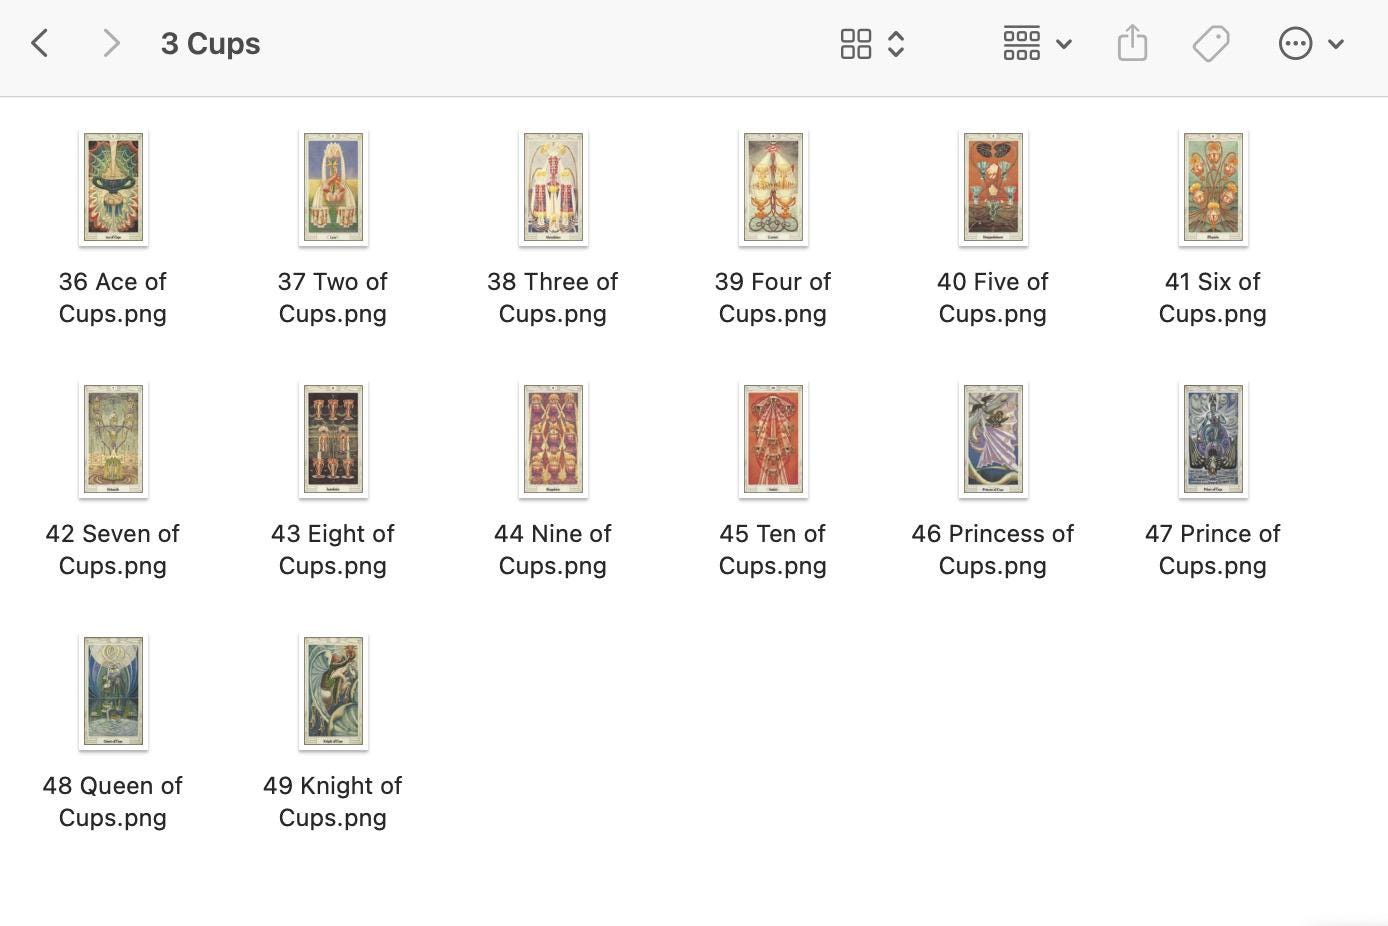Click the filename 42 Seven of Cups.png
1388x926 pixels.
pos(113,549)
